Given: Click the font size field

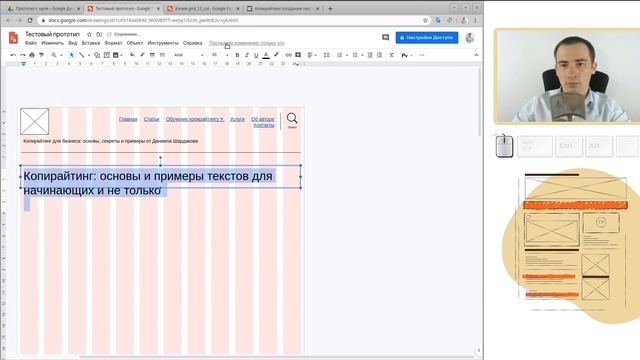Looking at the screenshot, I should coord(215,55).
